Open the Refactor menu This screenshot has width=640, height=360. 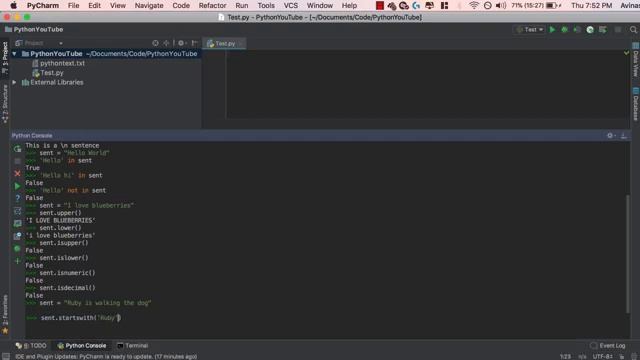click(x=212, y=5)
